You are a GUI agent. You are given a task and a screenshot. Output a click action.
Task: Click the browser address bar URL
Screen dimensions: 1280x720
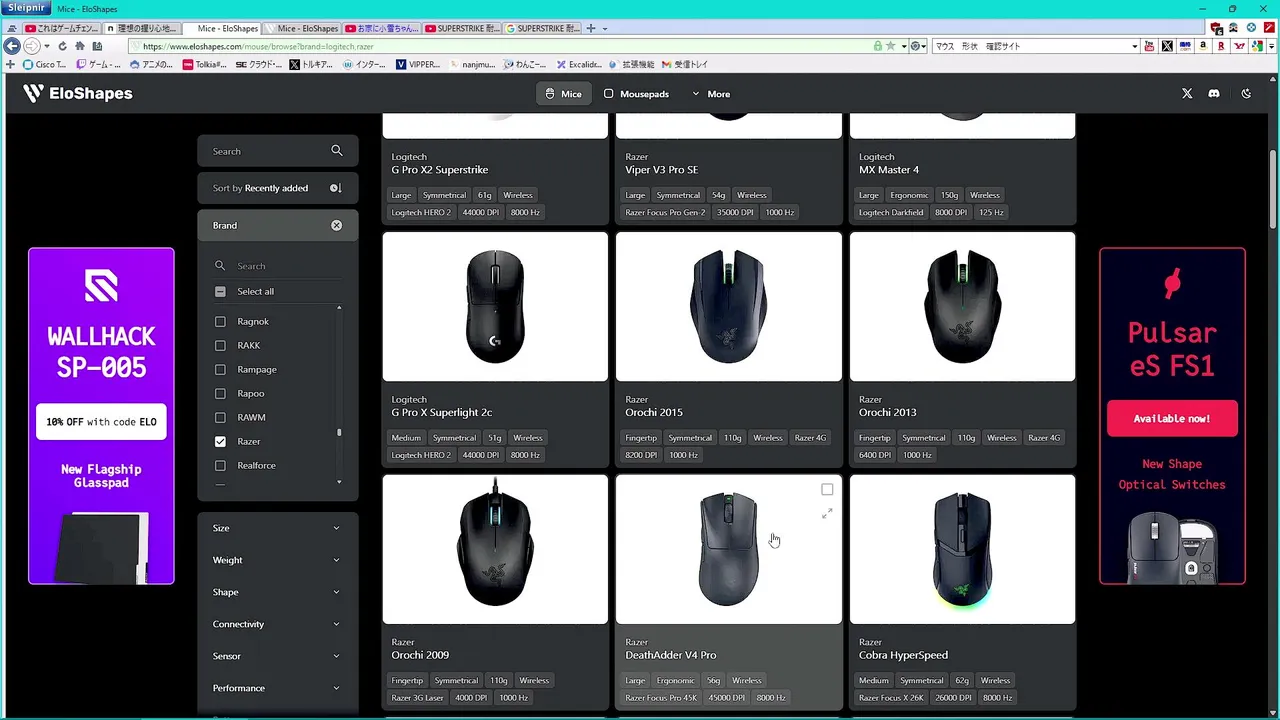[x=258, y=46]
